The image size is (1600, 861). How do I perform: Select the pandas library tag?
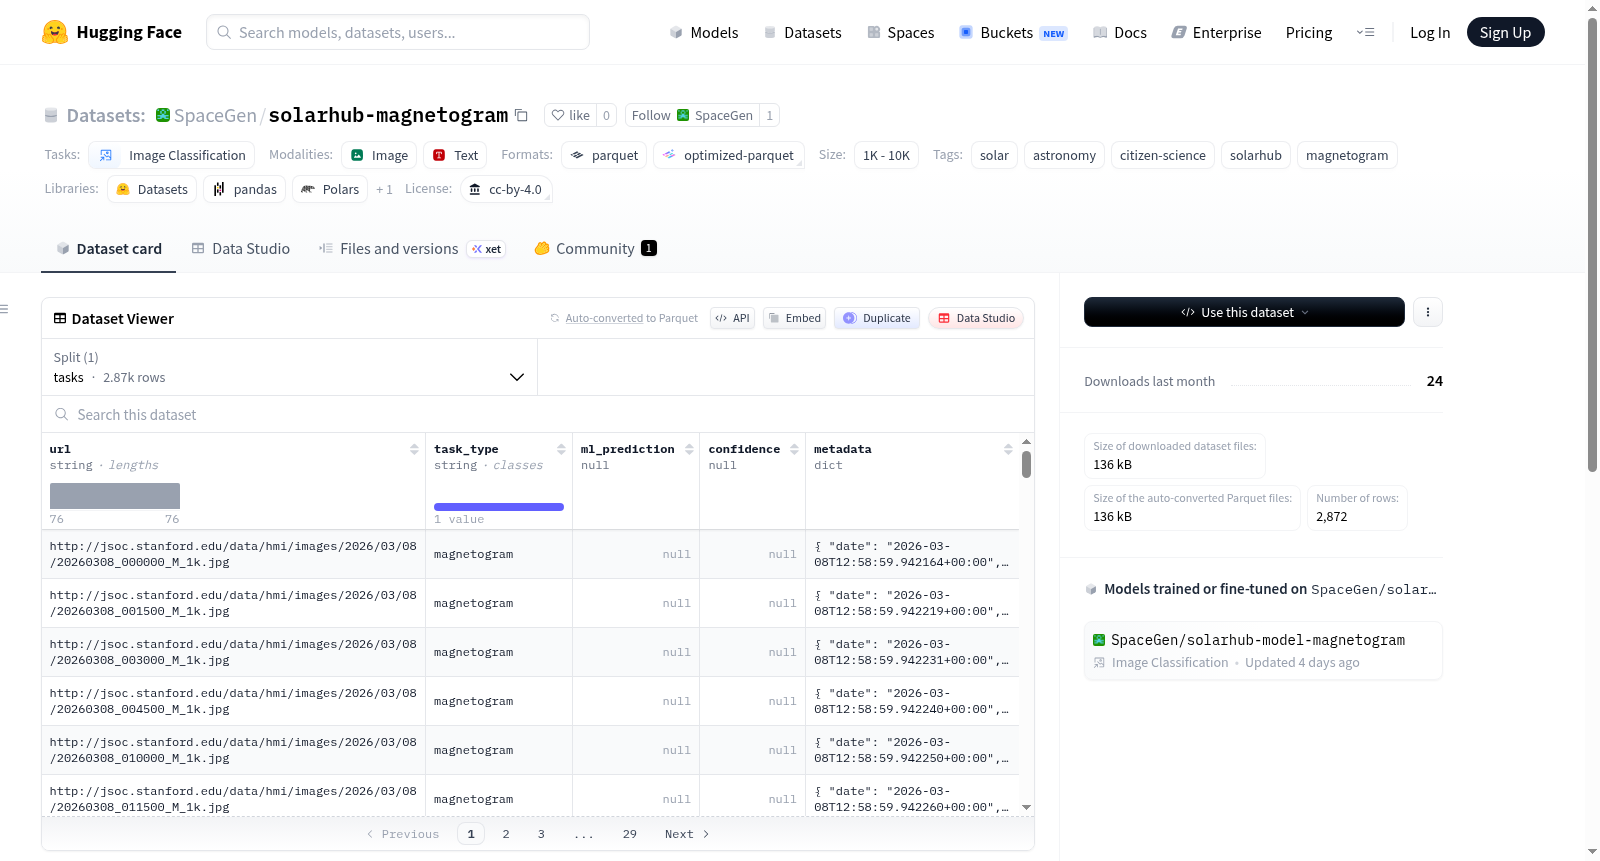(245, 189)
